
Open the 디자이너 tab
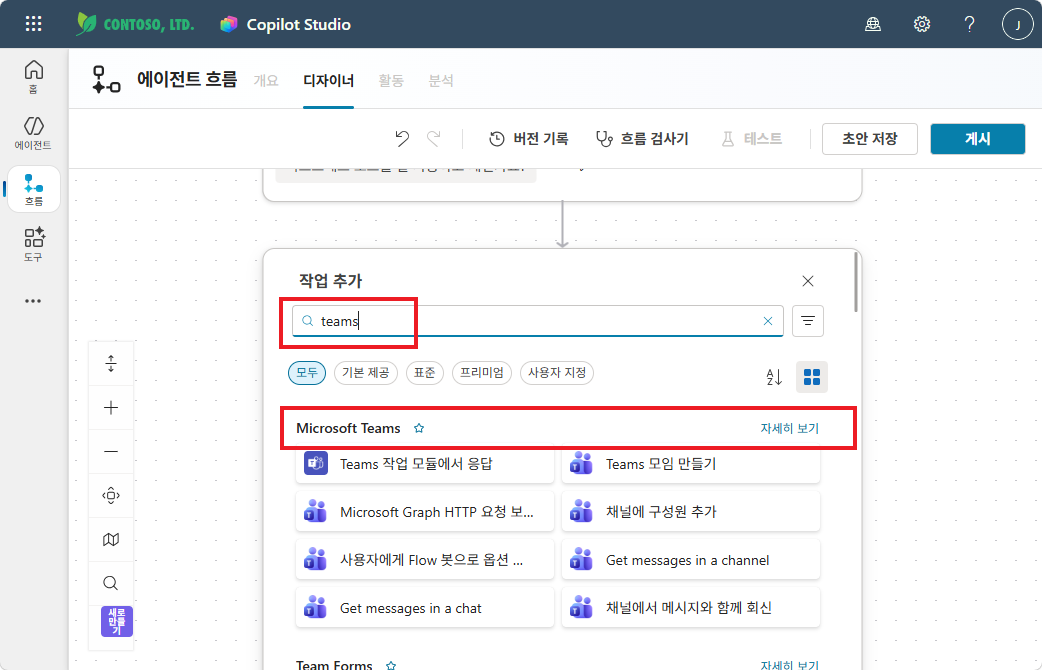(x=328, y=80)
